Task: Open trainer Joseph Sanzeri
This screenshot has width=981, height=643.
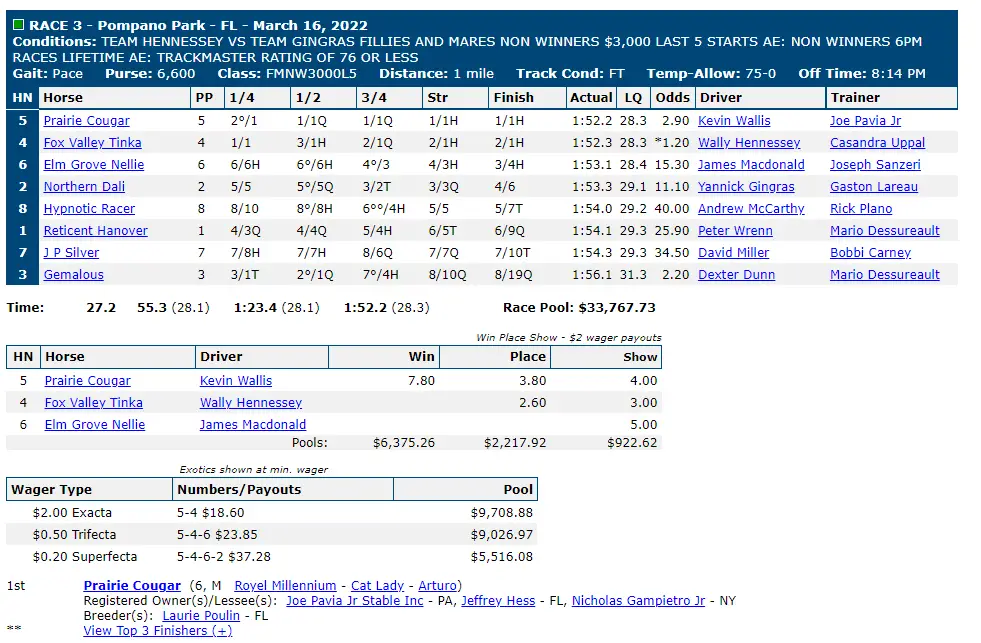Action: tap(875, 165)
